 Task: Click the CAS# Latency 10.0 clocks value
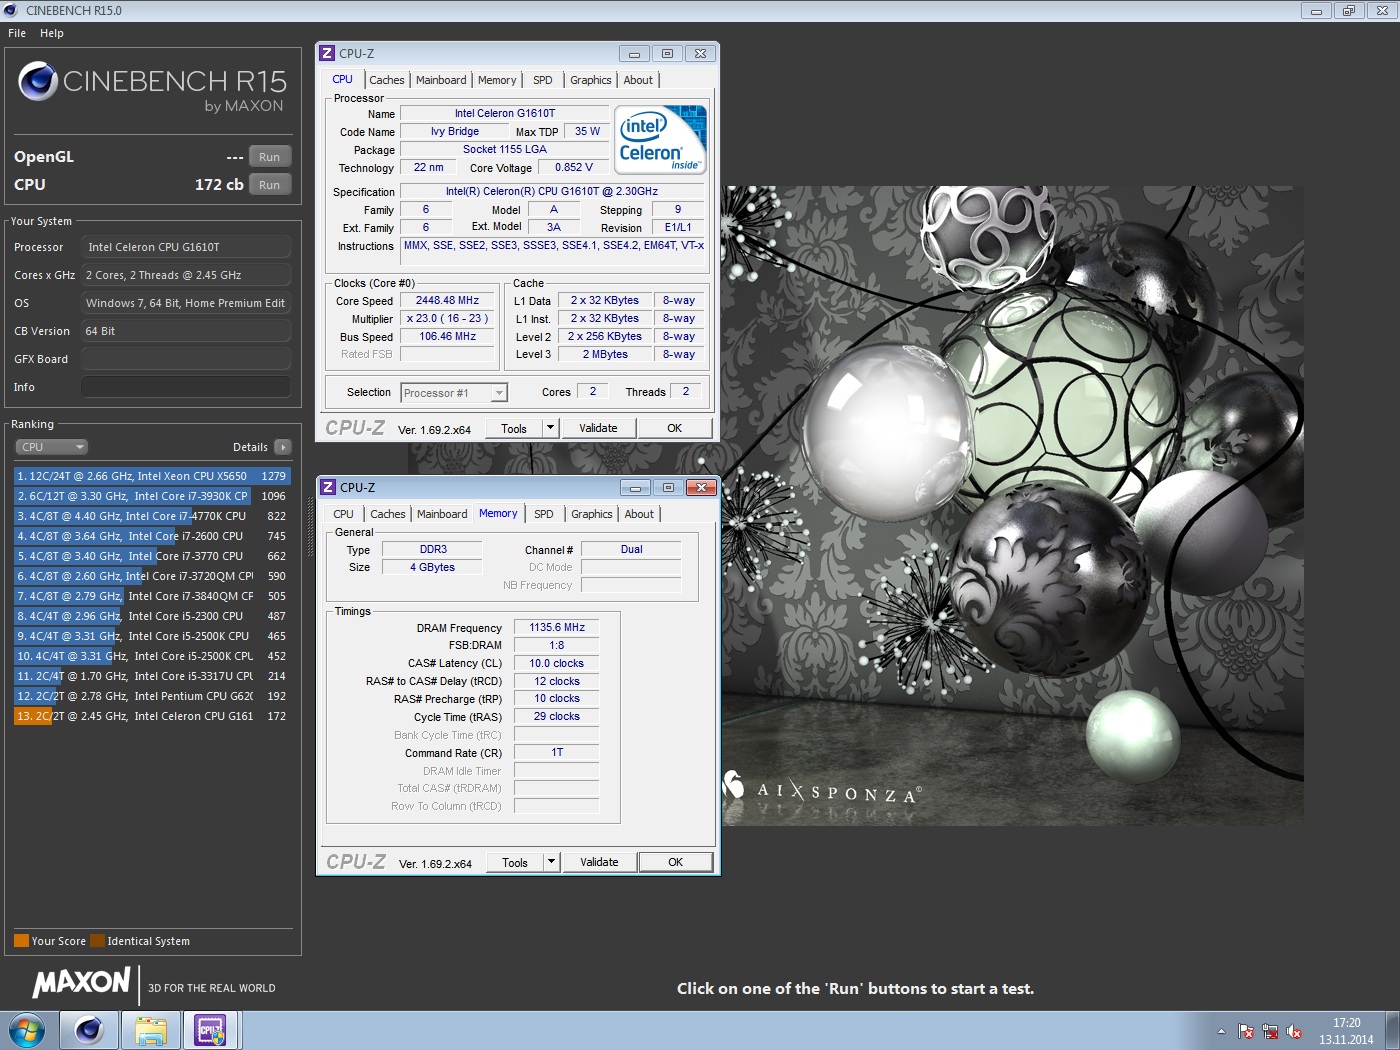(x=557, y=663)
